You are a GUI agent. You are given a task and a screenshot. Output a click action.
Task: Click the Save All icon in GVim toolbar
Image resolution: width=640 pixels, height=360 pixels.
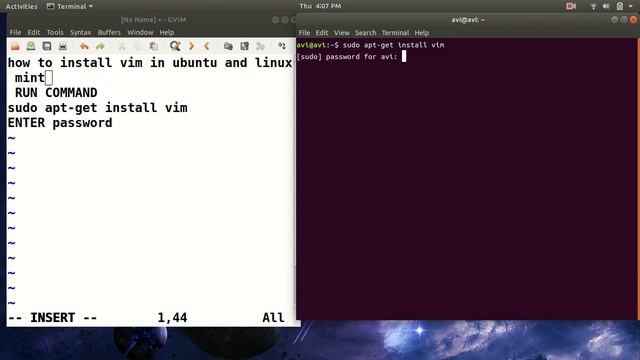(x=47, y=46)
